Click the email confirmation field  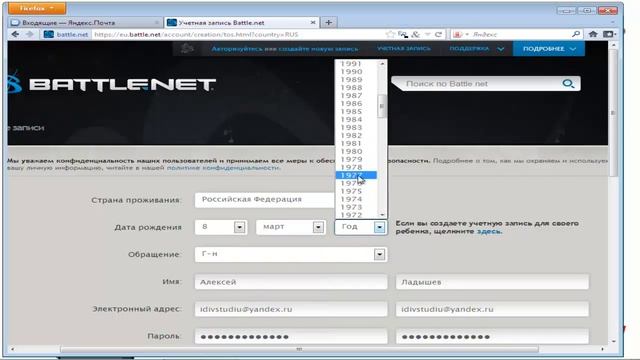pos(492,309)
